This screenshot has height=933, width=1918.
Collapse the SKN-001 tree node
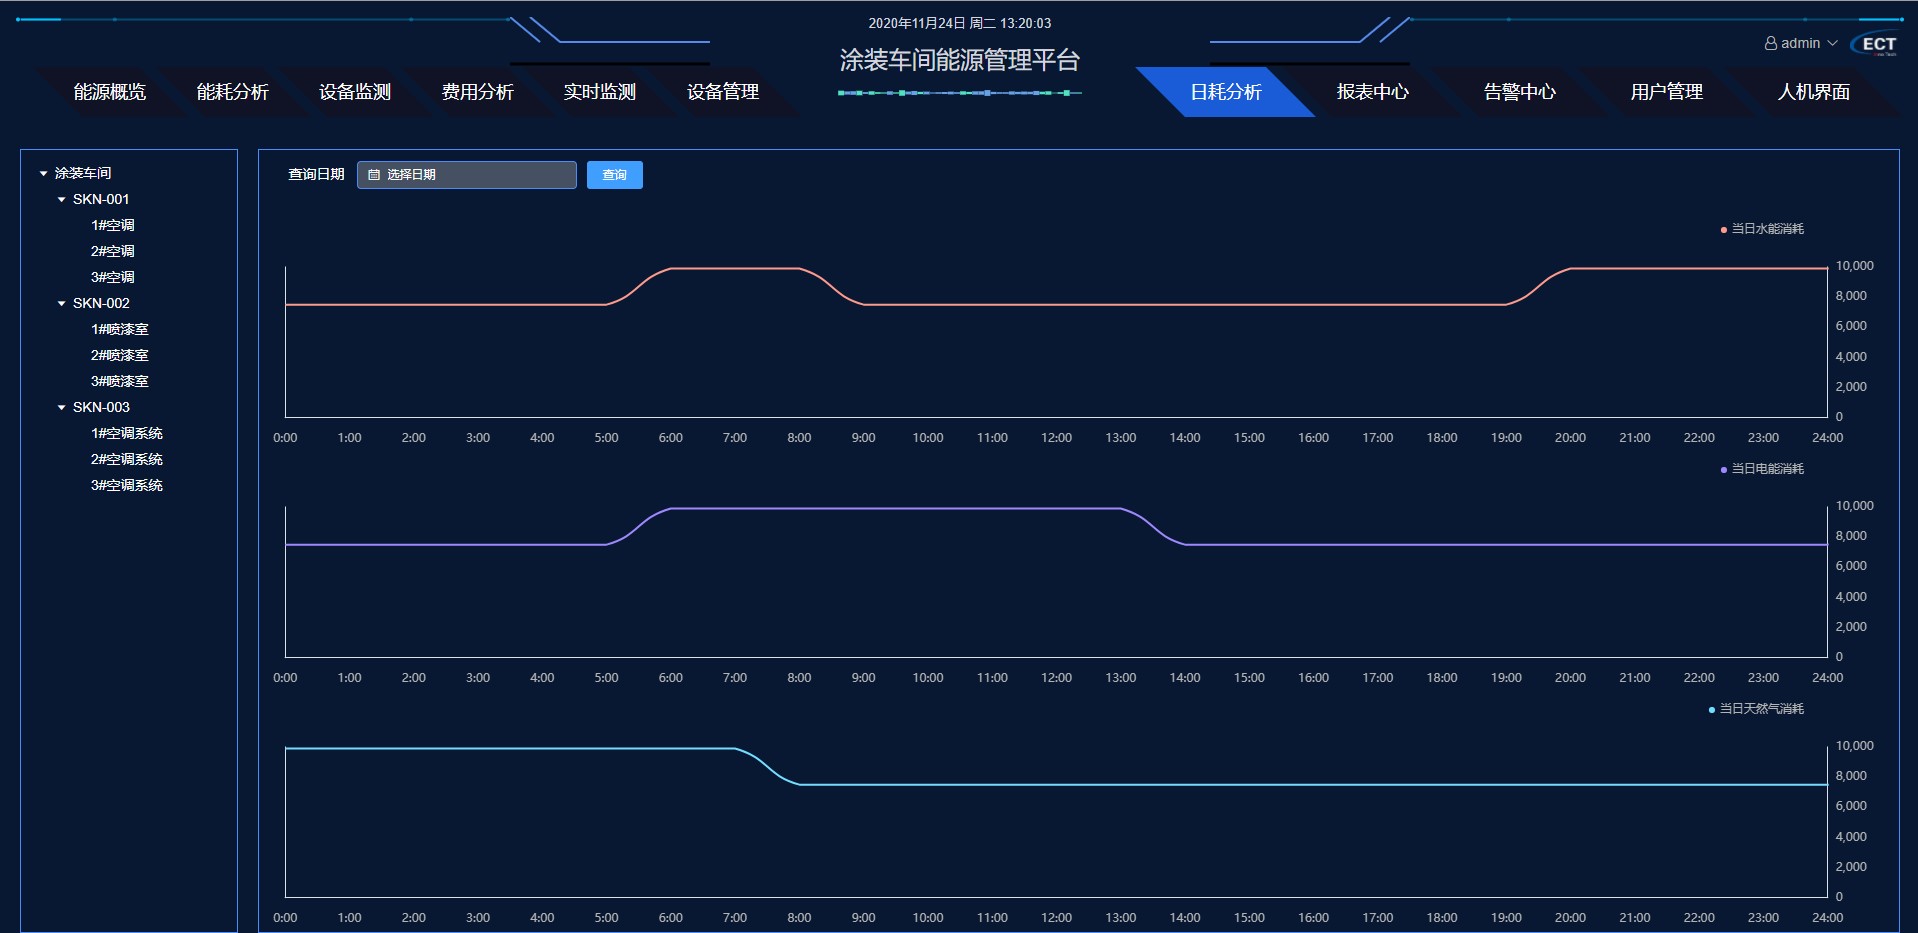click(62, 200)
